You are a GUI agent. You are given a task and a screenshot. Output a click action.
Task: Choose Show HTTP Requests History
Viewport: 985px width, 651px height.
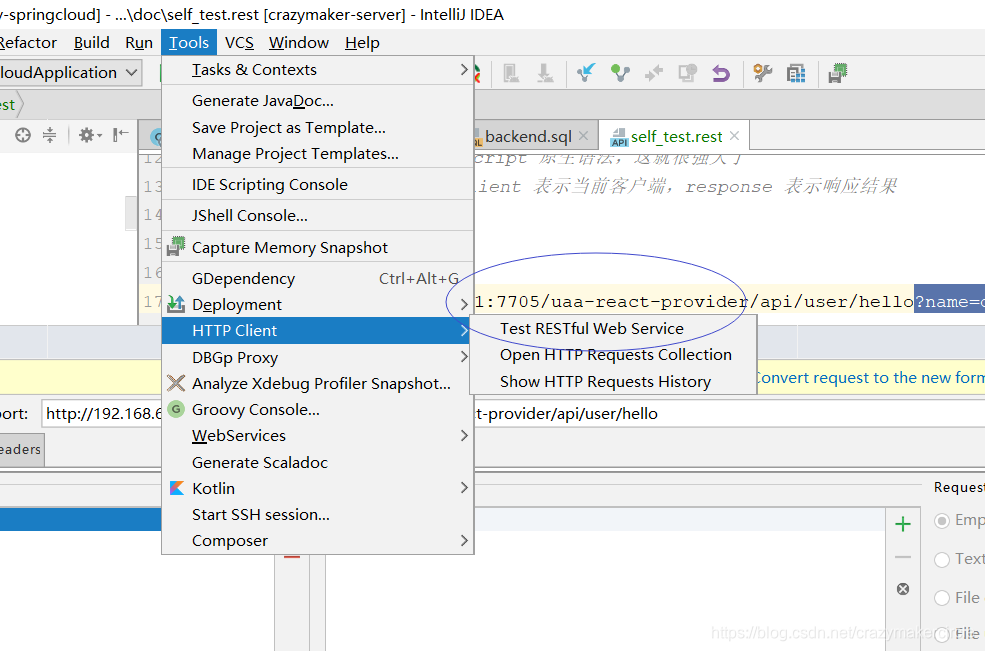tap(613, 381)
